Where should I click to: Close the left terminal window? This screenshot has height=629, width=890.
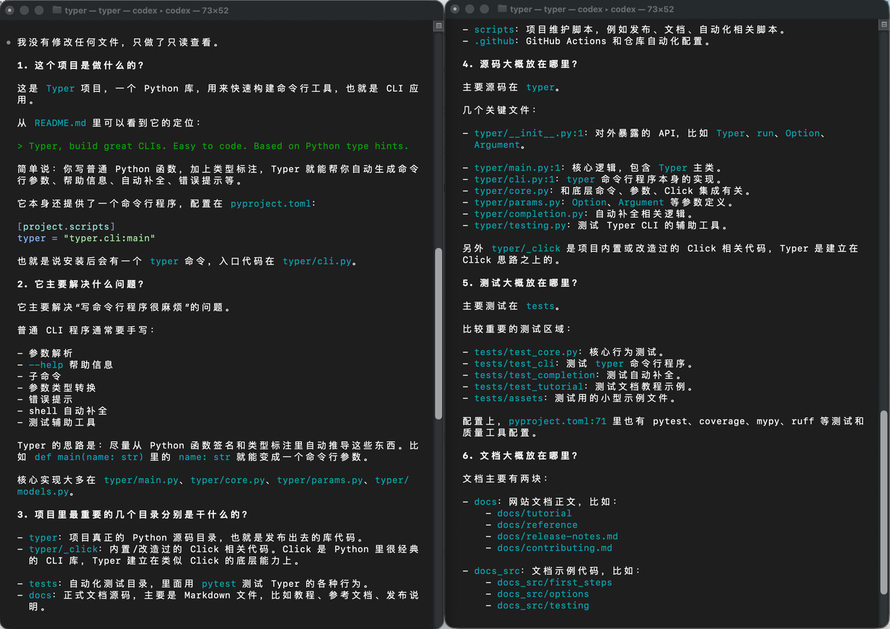click(10, 10)
